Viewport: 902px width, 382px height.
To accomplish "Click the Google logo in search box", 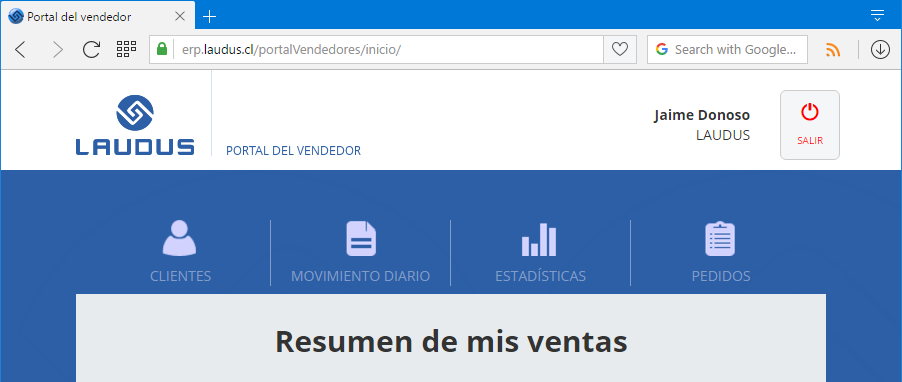I will coord(662,49).
